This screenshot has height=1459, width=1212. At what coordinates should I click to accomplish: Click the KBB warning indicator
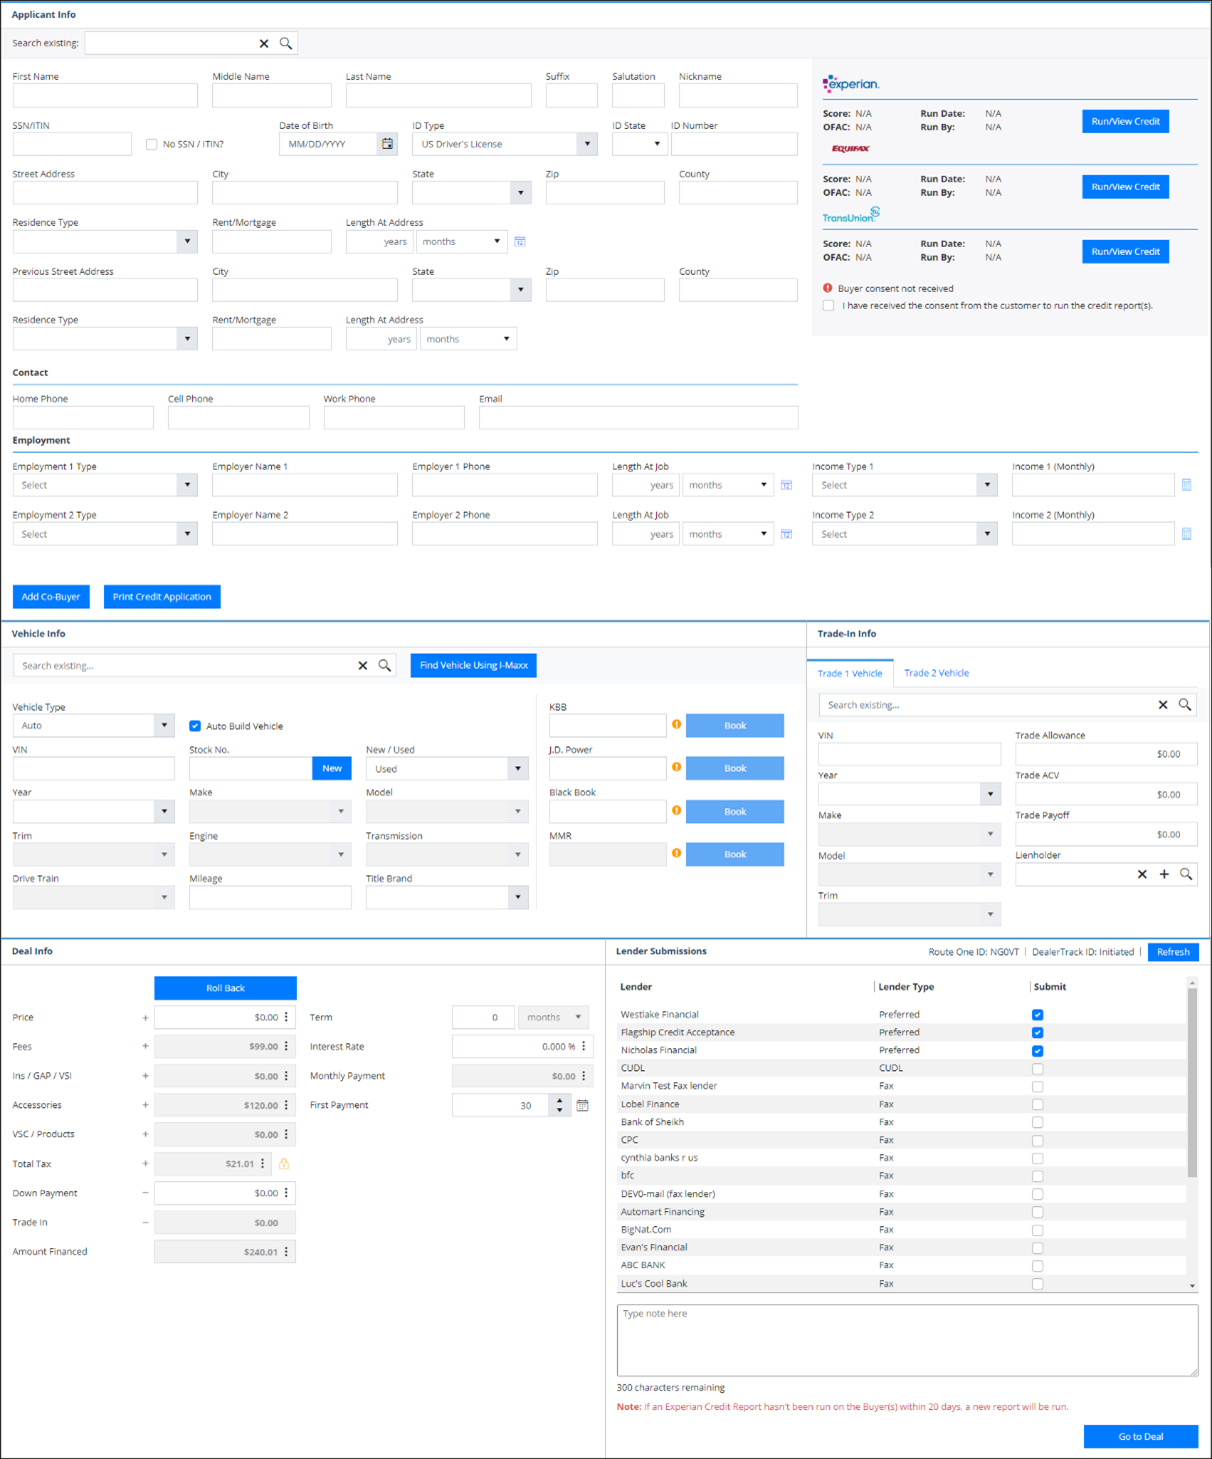[x=678, y=725]
